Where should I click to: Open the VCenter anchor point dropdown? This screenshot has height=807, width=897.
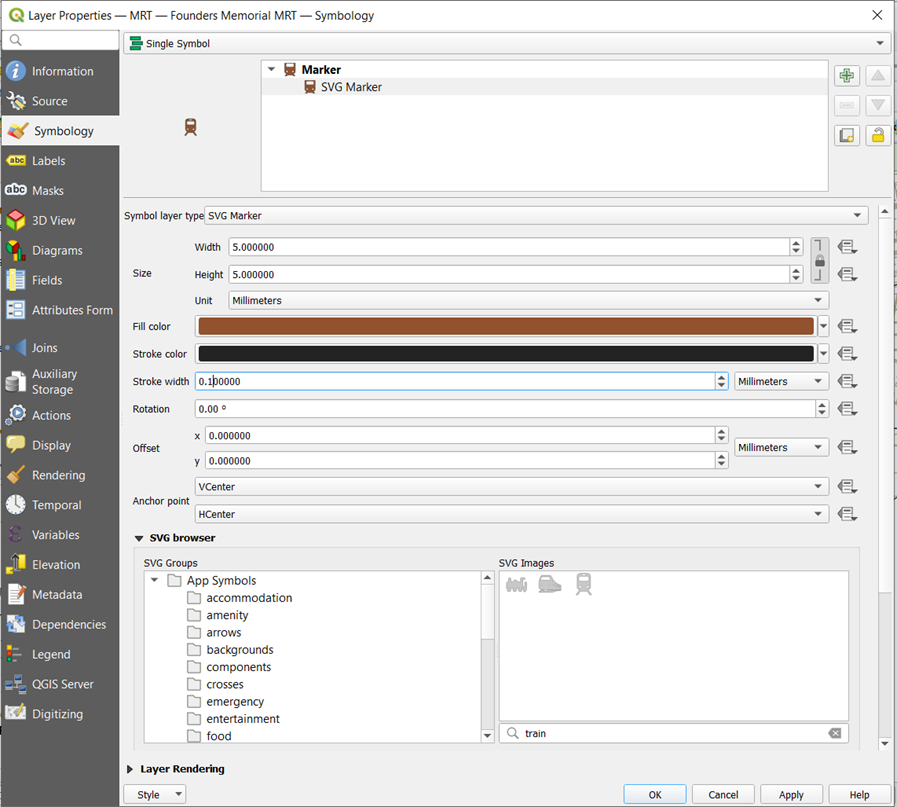[512, 487]
